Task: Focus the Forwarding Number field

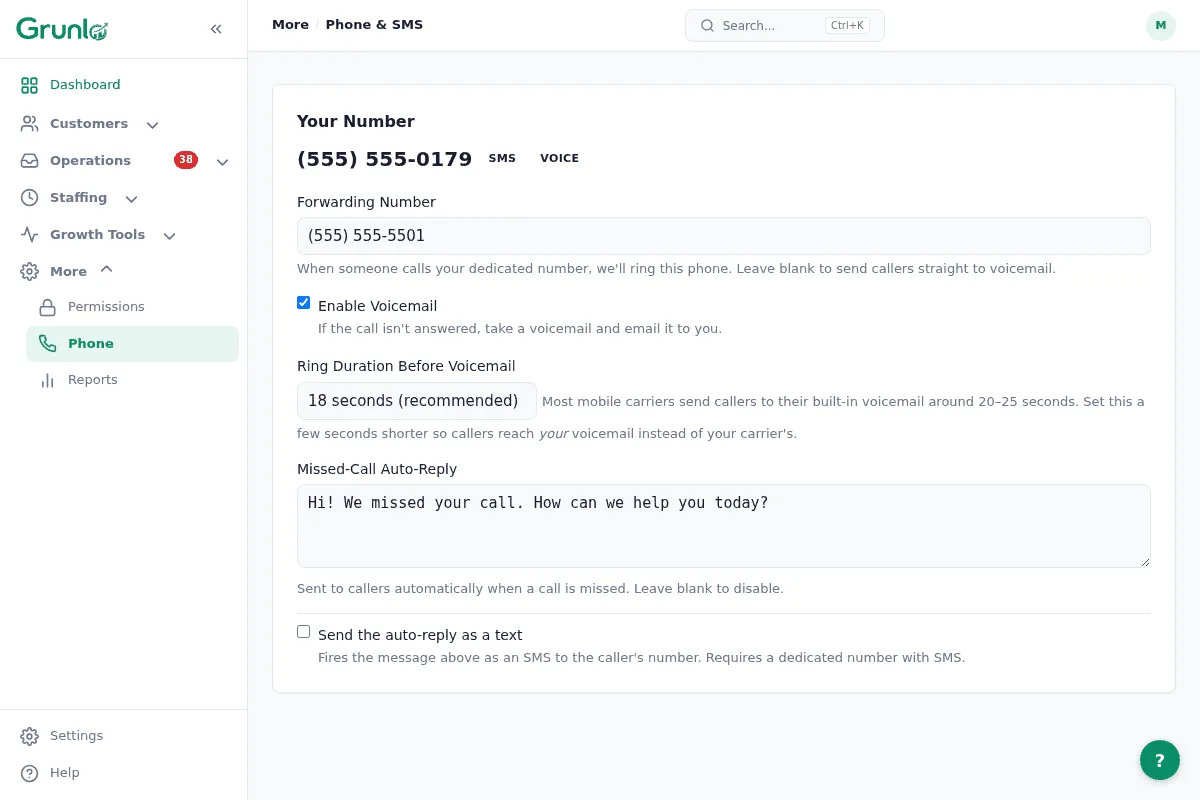Action: click(x=724, y=236)
